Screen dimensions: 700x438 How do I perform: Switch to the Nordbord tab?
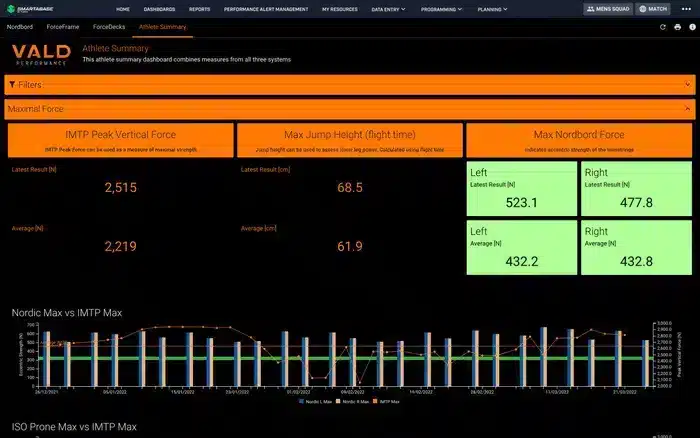point(20,27)
